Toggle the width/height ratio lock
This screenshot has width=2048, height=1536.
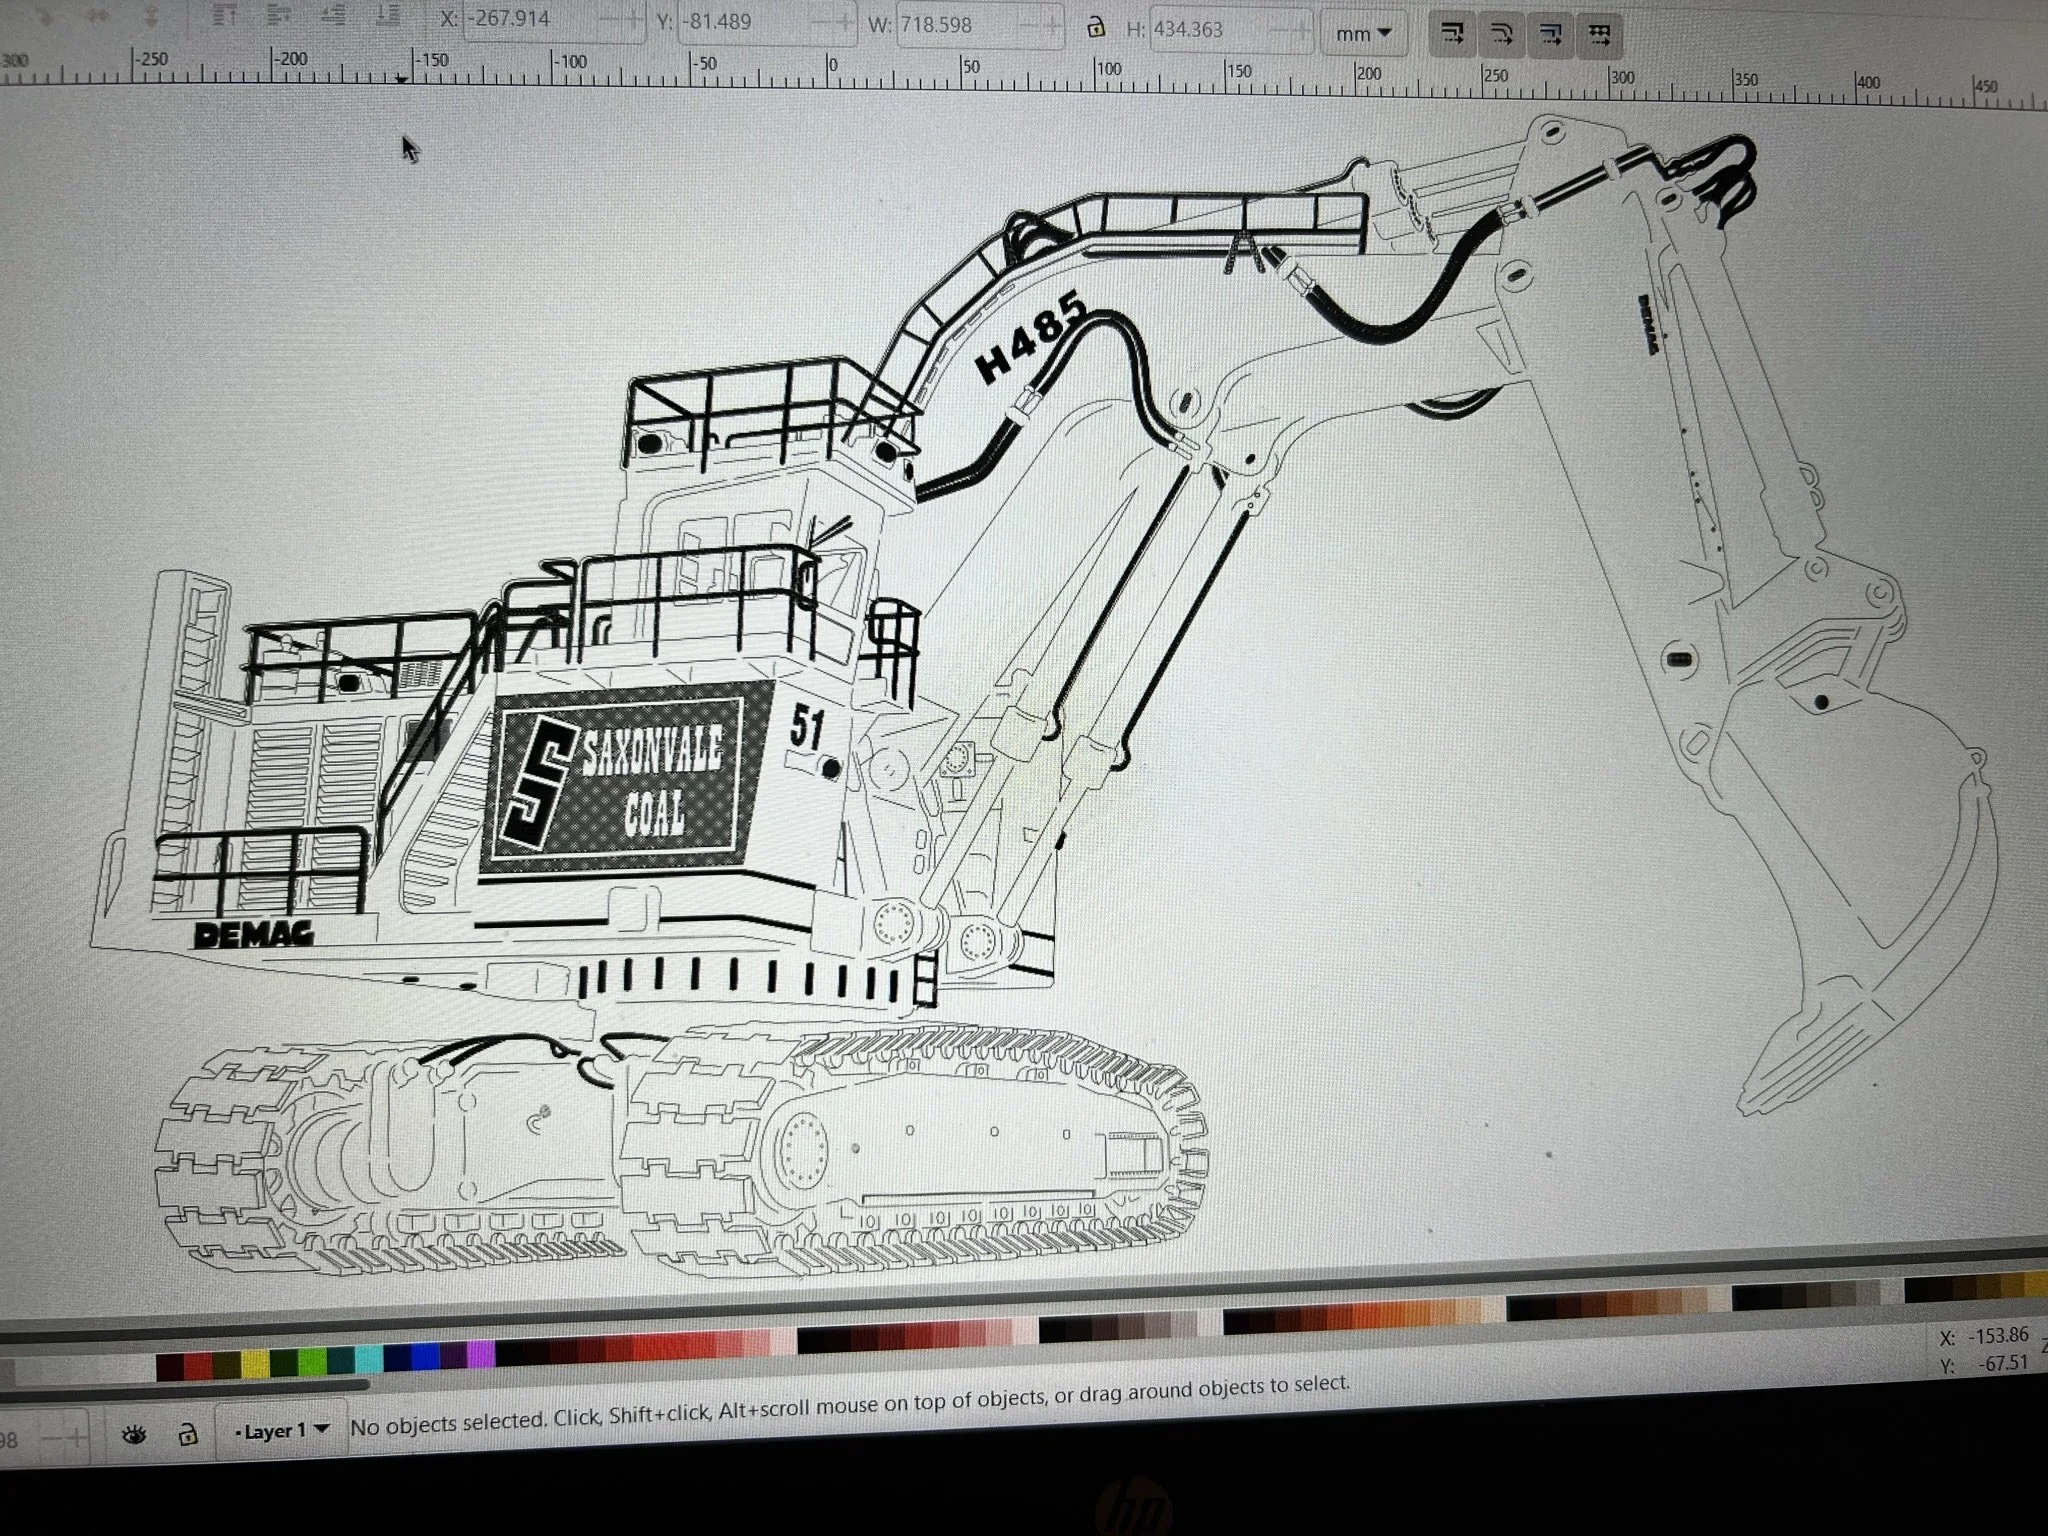1096,27
